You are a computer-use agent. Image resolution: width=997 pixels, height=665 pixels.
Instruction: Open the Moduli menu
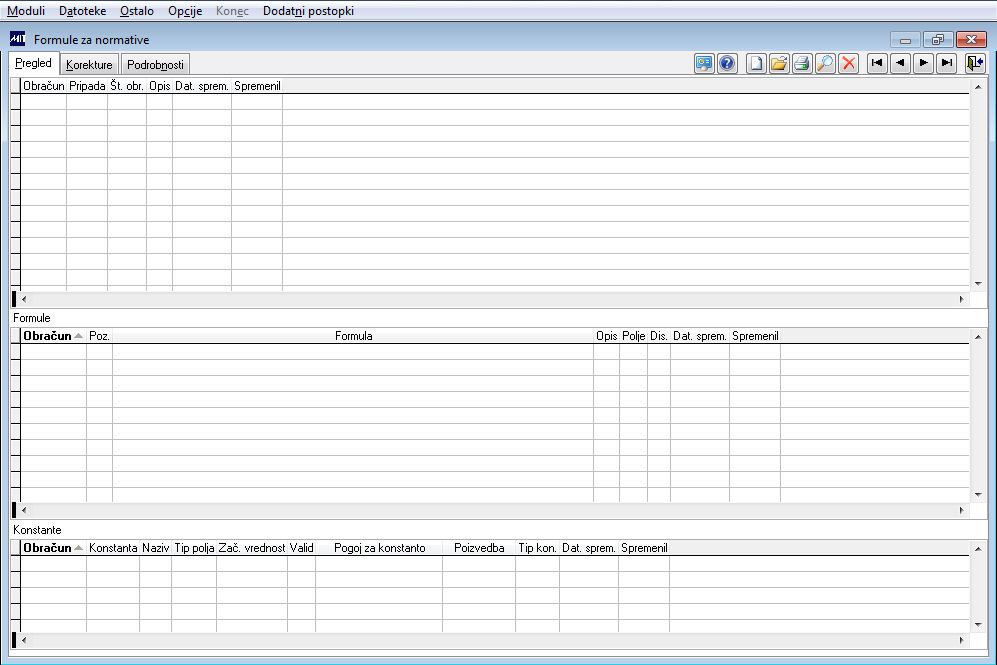point(26,11)
